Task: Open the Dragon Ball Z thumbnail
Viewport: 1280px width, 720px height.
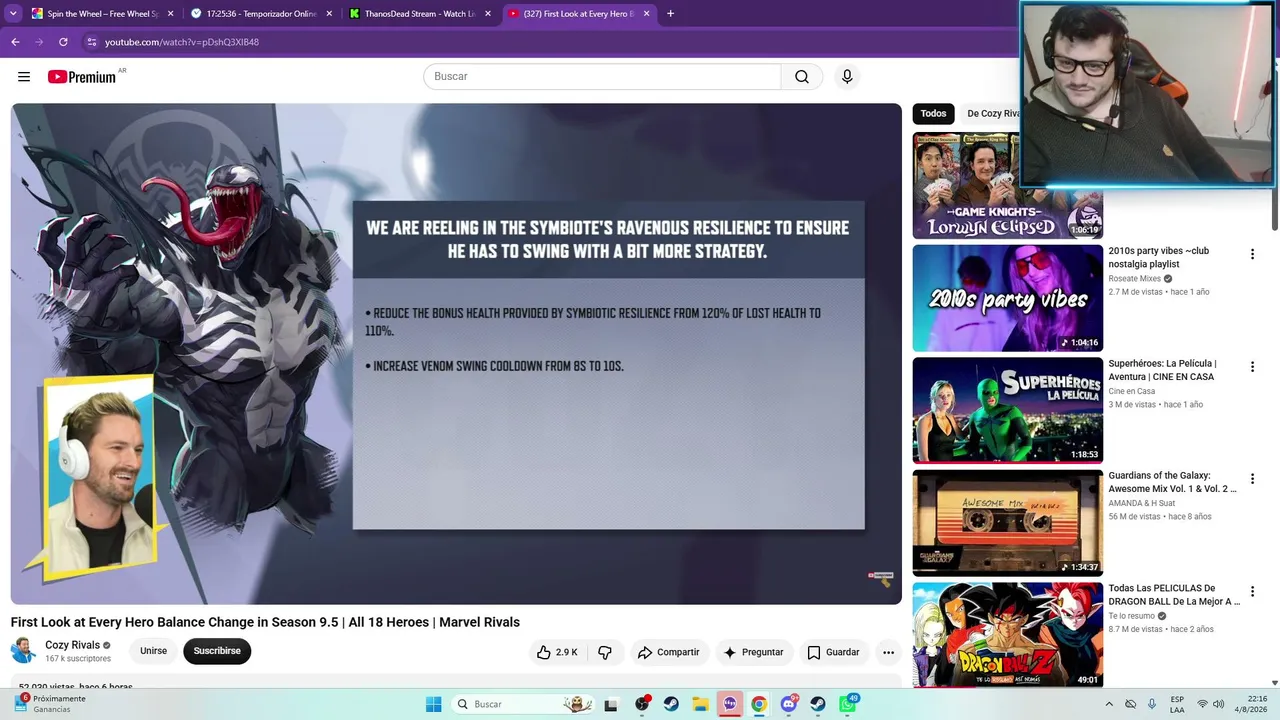Action: 1007,635
